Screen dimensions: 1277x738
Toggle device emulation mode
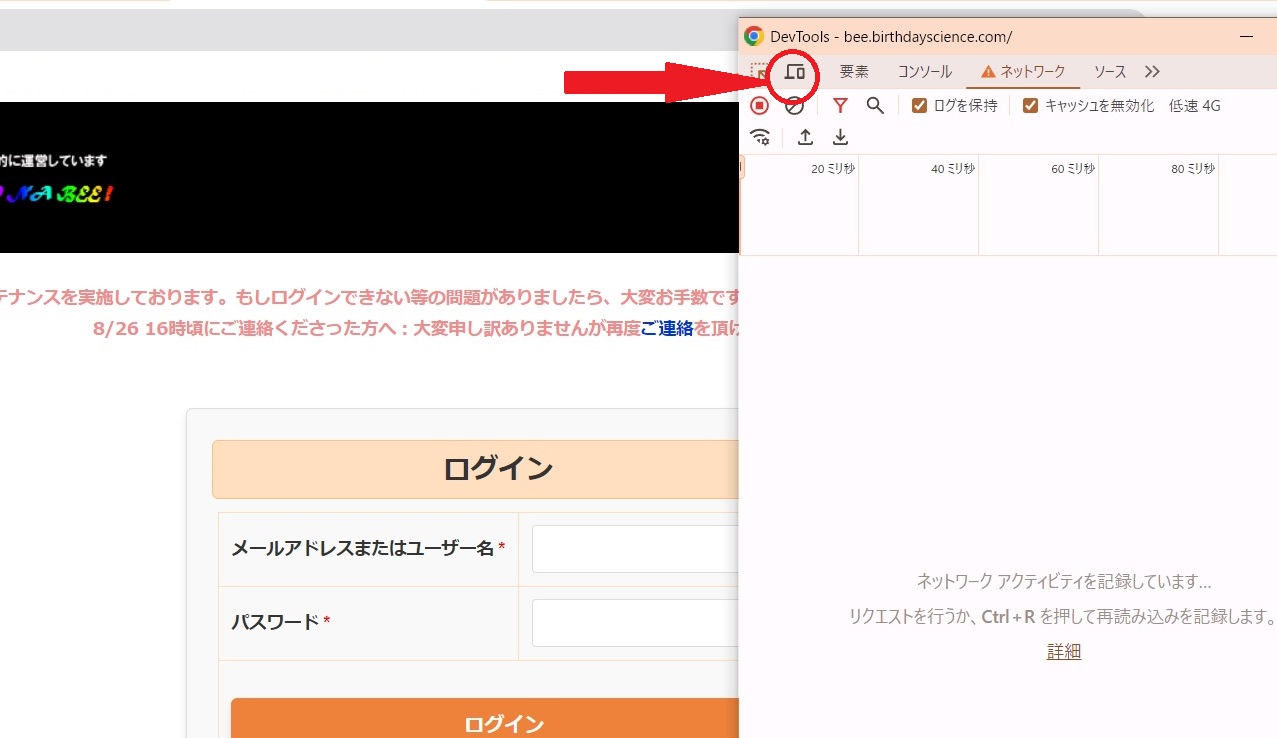tap(795, 71)
